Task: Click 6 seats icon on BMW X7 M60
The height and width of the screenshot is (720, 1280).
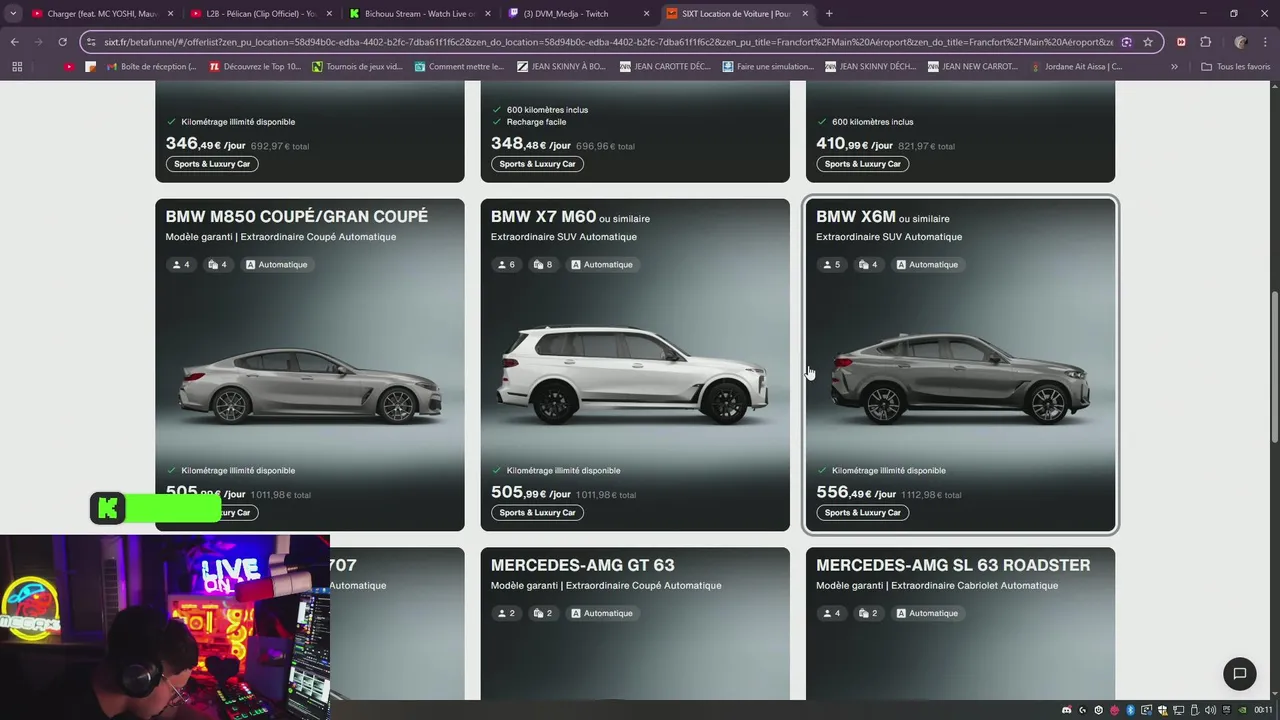Action: coord(506,265)
